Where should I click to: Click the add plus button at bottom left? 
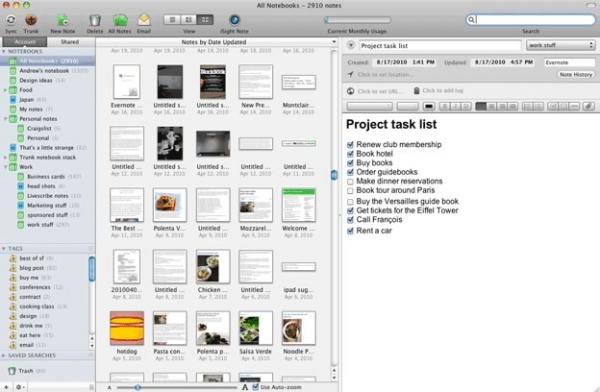[x=6, y=387]
